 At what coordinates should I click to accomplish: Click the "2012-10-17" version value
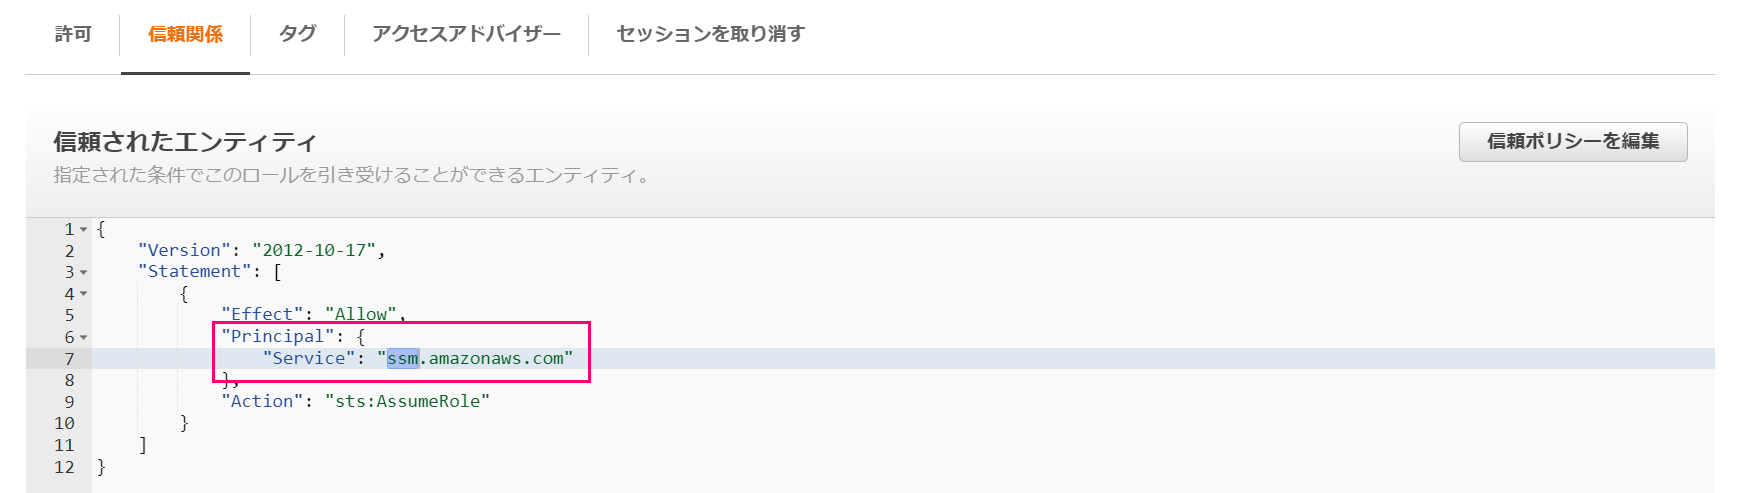coord(314,250)
